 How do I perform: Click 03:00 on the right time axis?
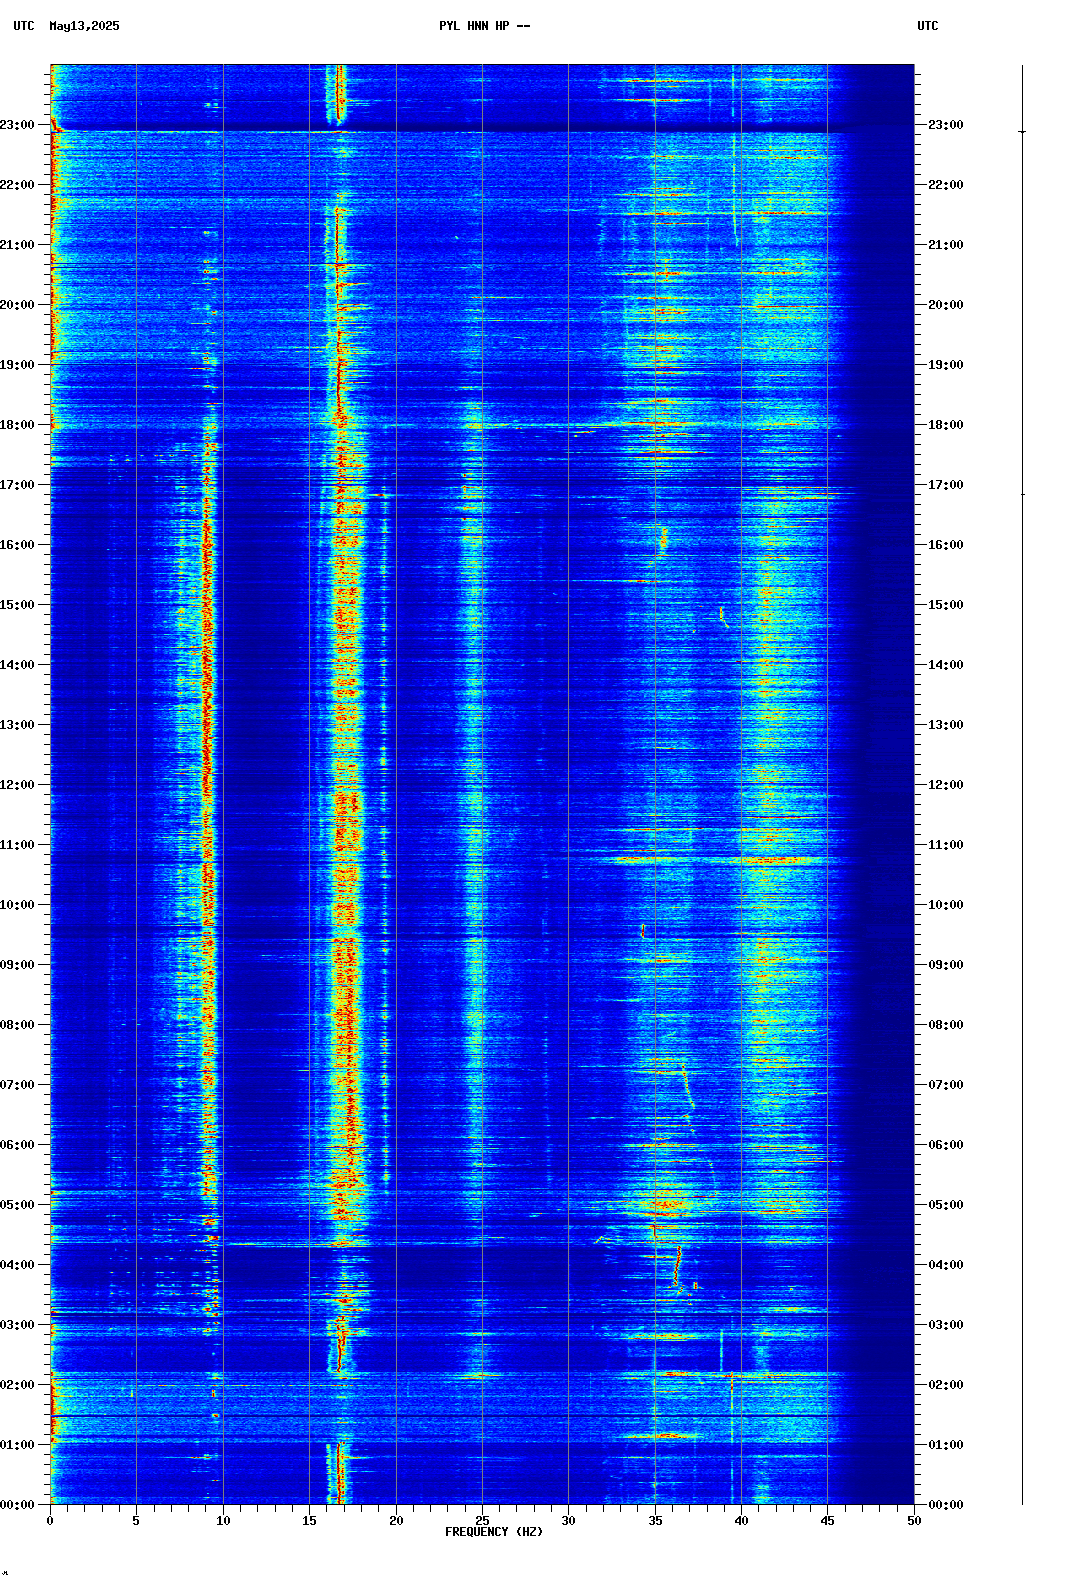point(946,1325)
